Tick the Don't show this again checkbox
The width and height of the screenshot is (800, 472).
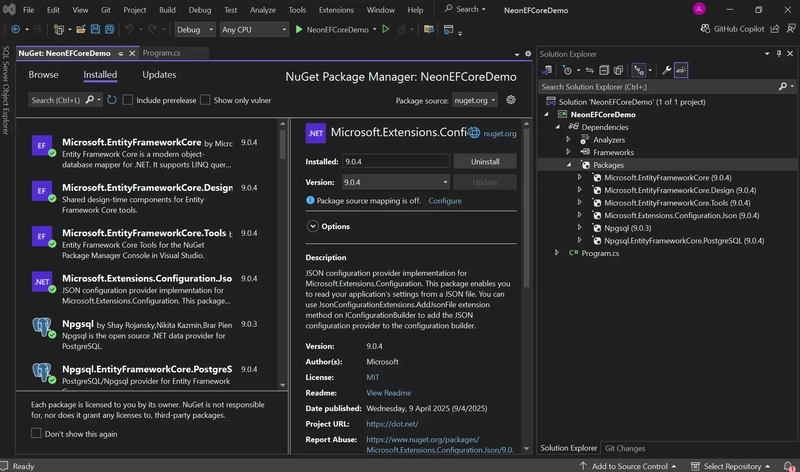click(36, 433)
